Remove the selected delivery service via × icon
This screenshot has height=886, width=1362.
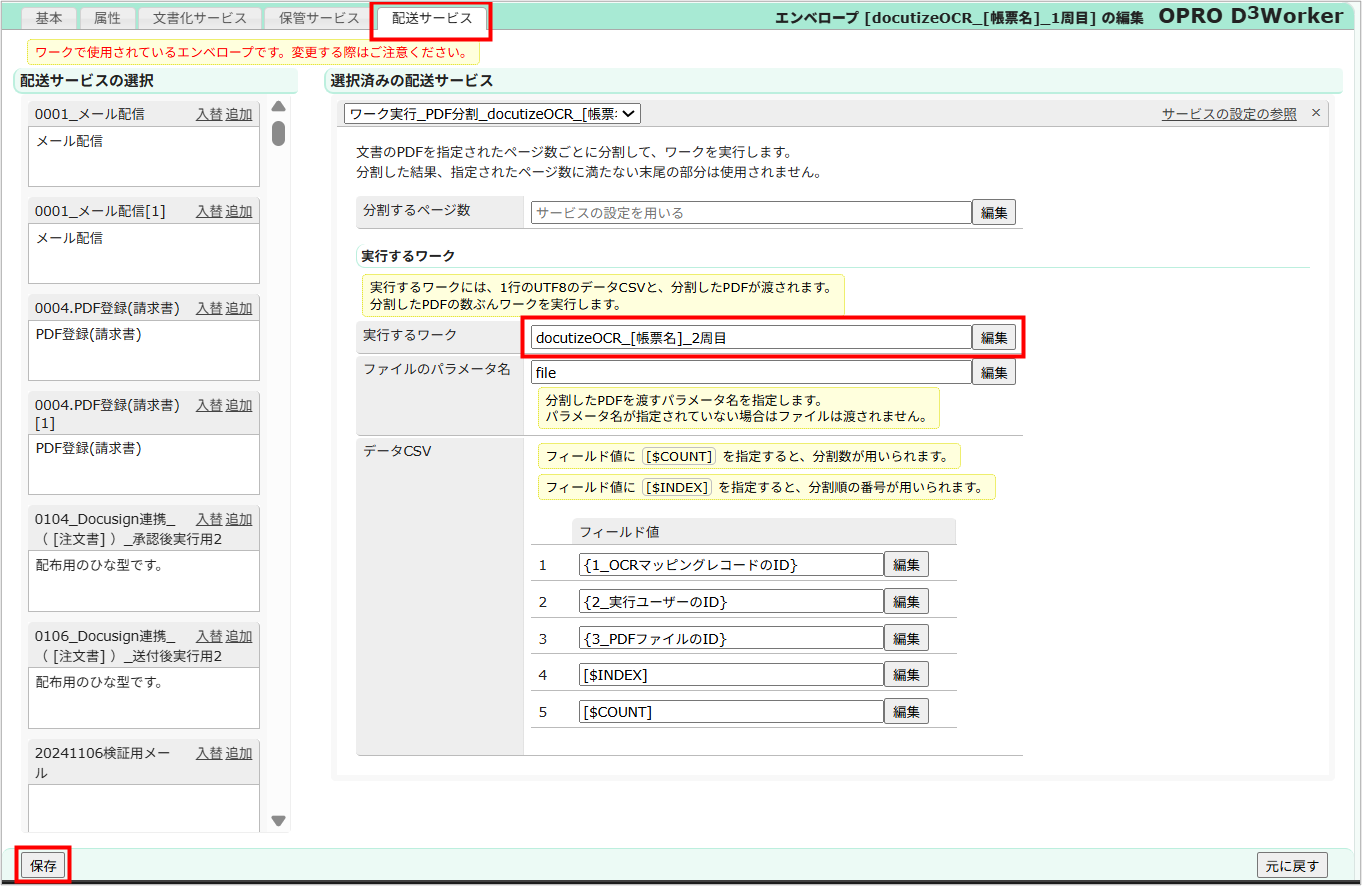tap(1317, 113)
